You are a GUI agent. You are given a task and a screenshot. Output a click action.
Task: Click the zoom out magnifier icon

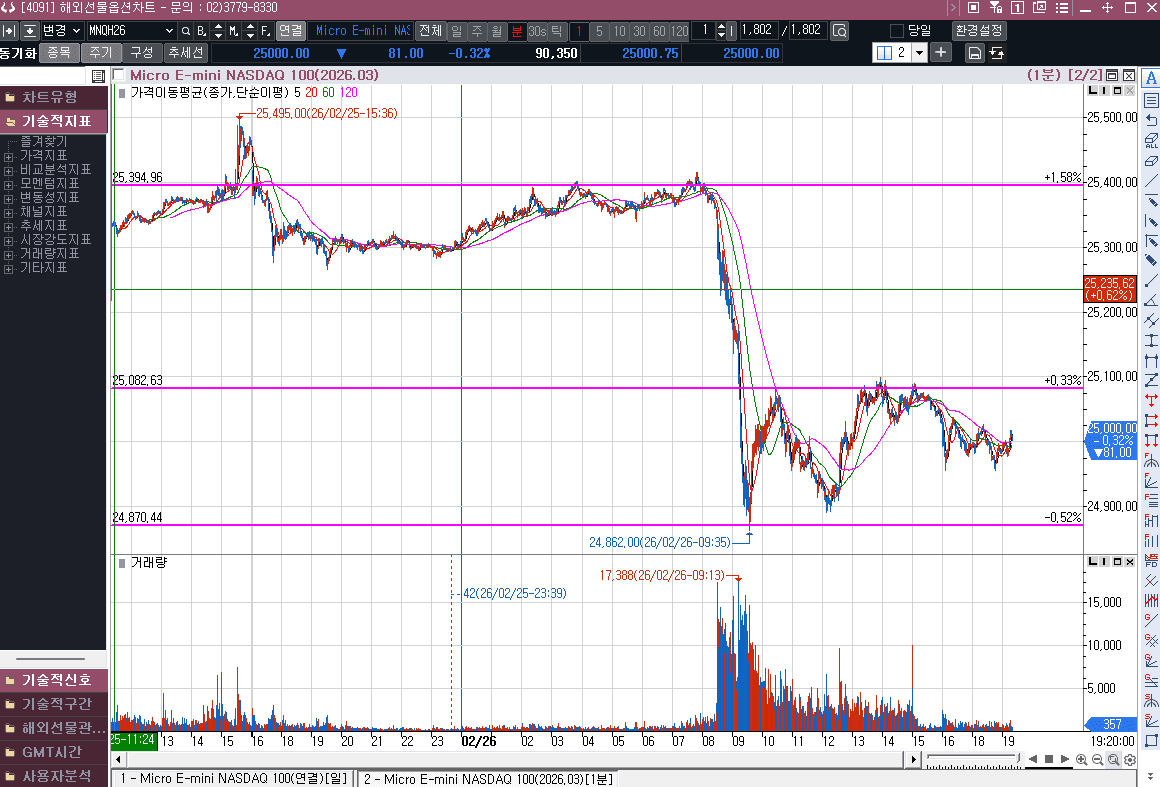coord(1098,760)
